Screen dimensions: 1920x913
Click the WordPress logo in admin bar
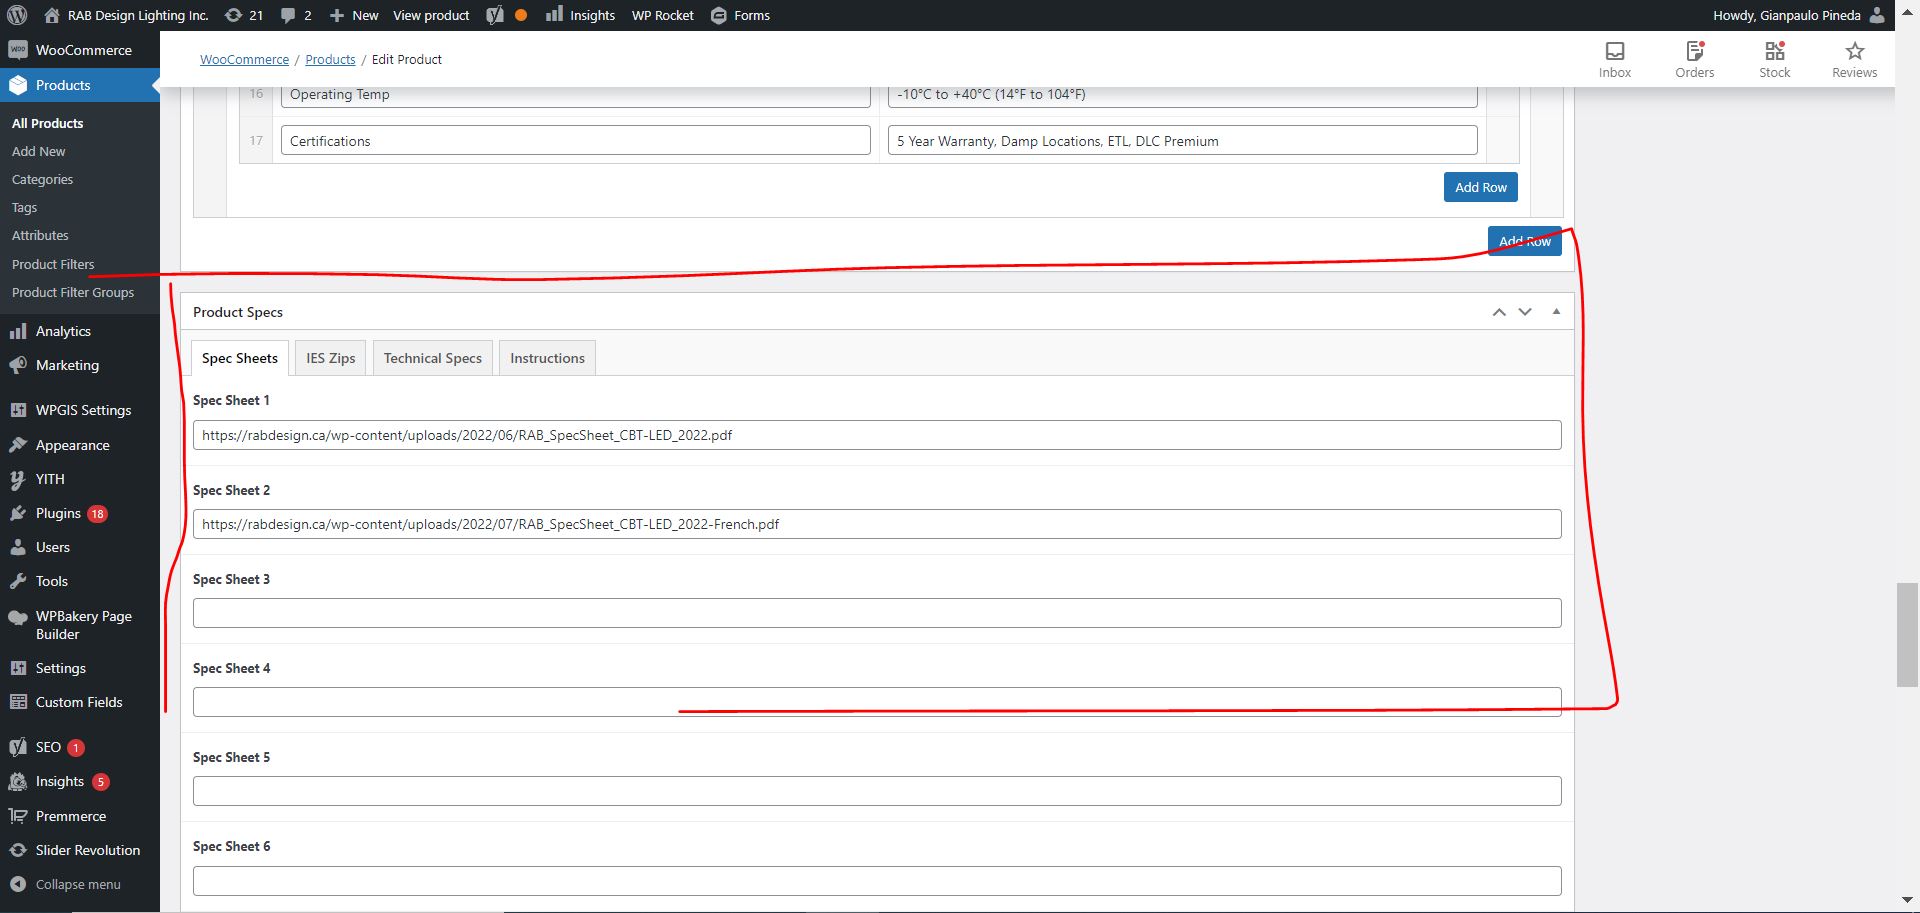pyautogui.click(x=17, y=15)
